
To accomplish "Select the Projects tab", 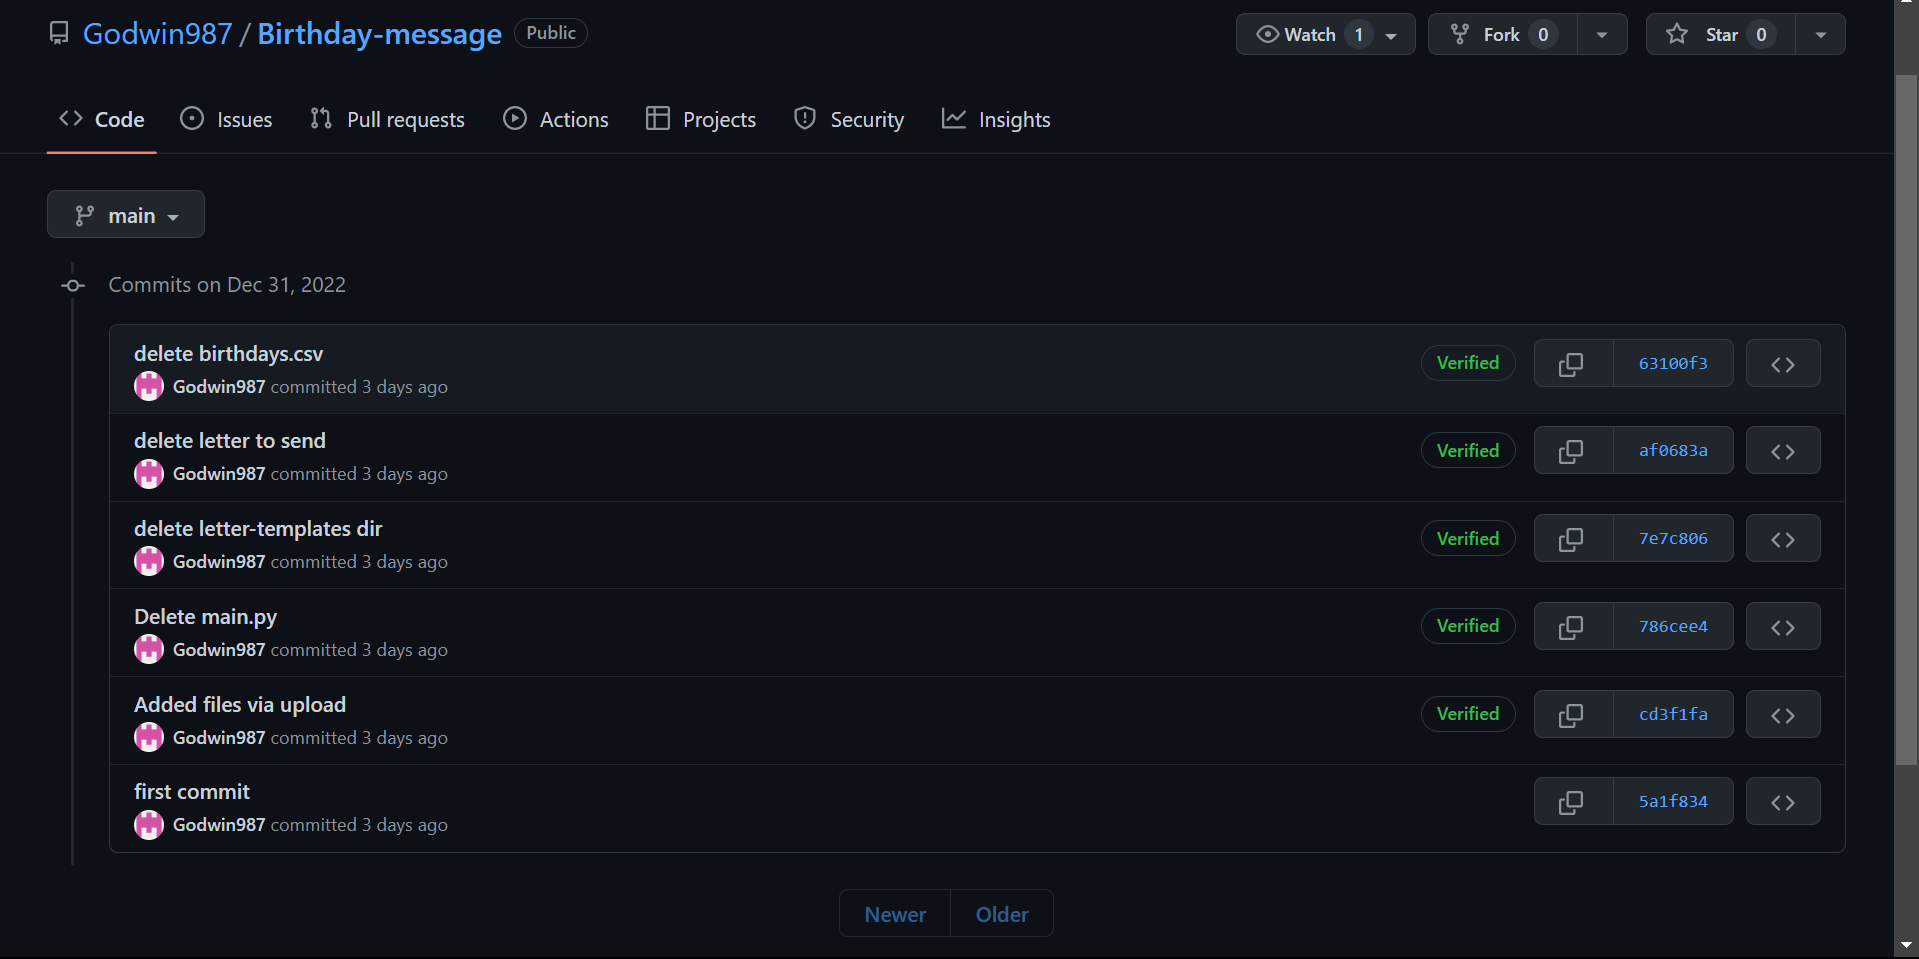I will click(701, 119).
